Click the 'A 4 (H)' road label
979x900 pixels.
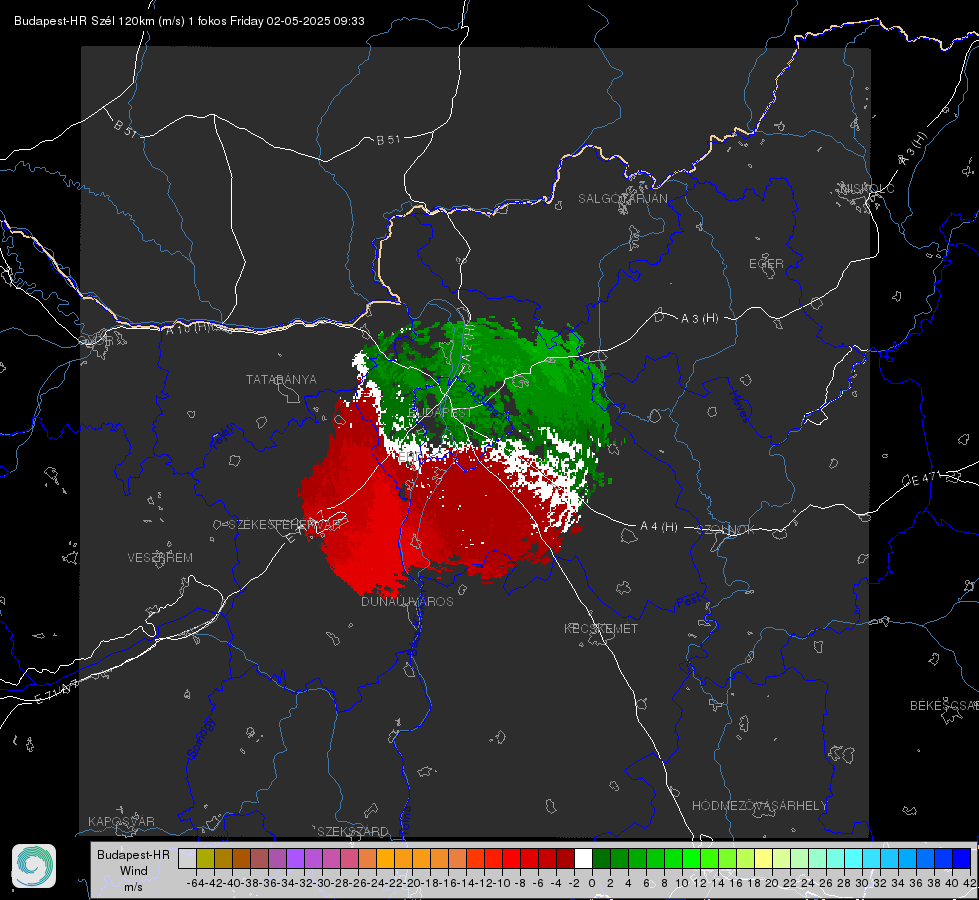659,527
